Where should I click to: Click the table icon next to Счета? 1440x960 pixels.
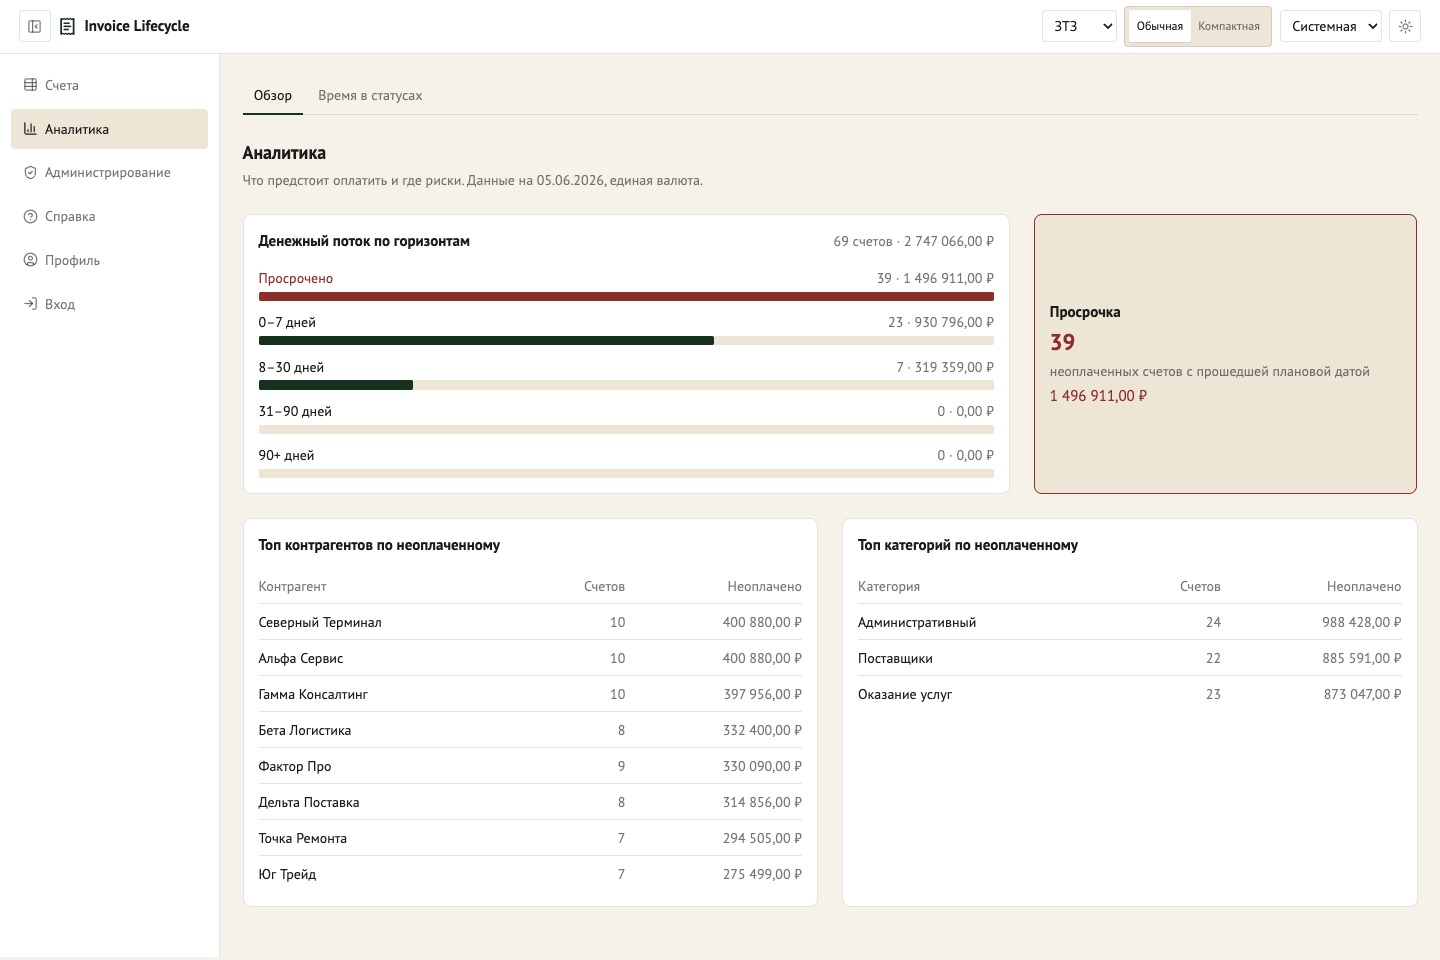tap(30, 85)
